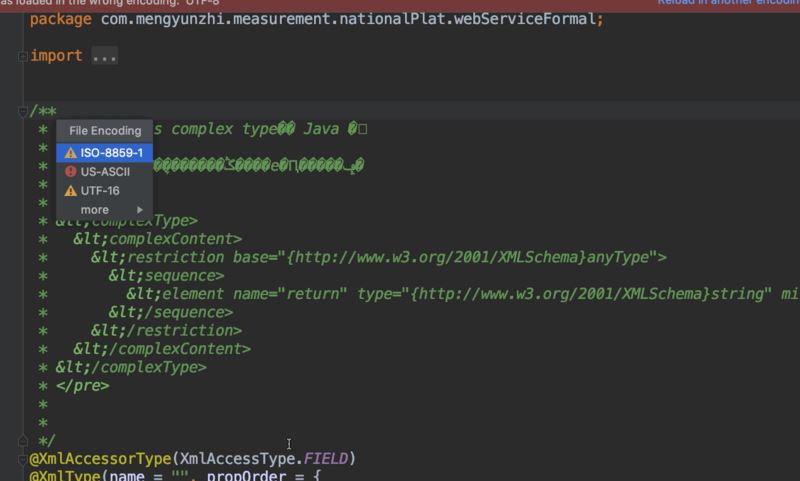Click the 'File Encoding' popup header
Screen dimensions: 800x481
click(x=105, y=131)
